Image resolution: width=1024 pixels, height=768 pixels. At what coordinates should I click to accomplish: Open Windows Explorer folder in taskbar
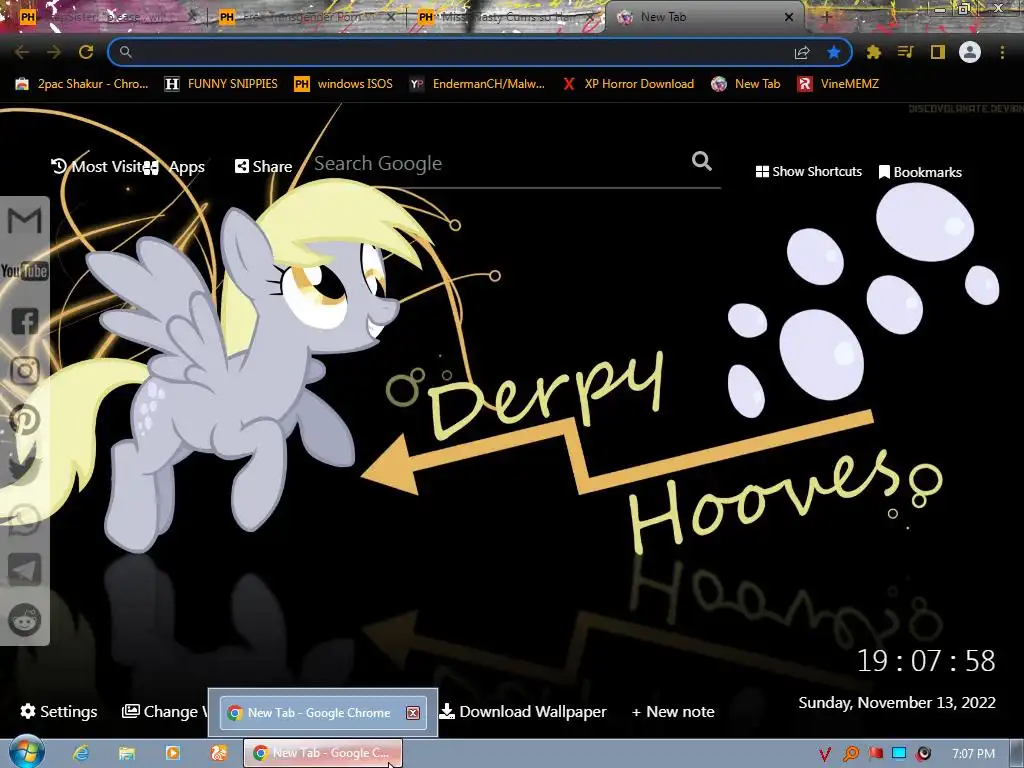[x=127, y=753]
